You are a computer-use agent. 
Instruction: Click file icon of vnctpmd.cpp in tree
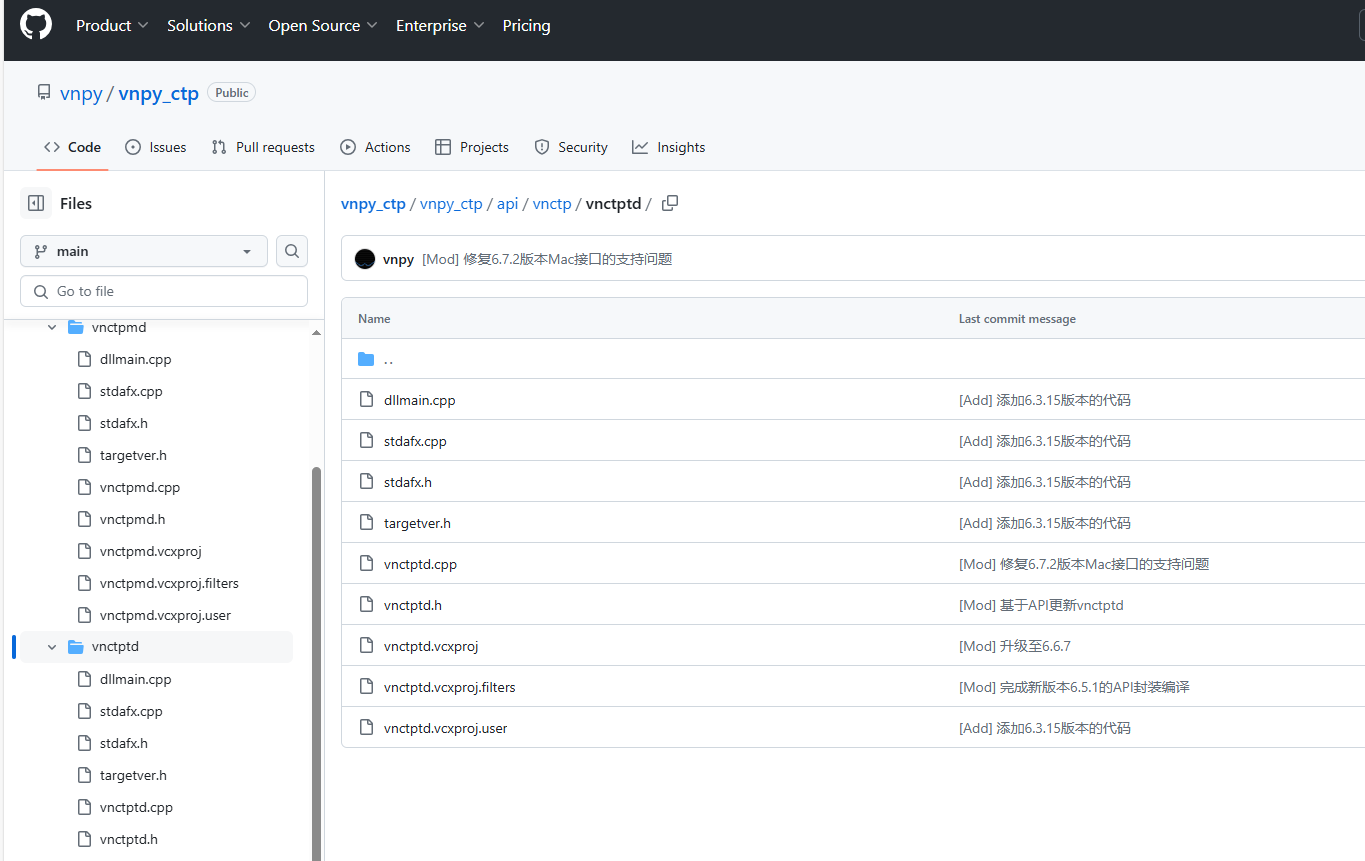coord(84,487)
